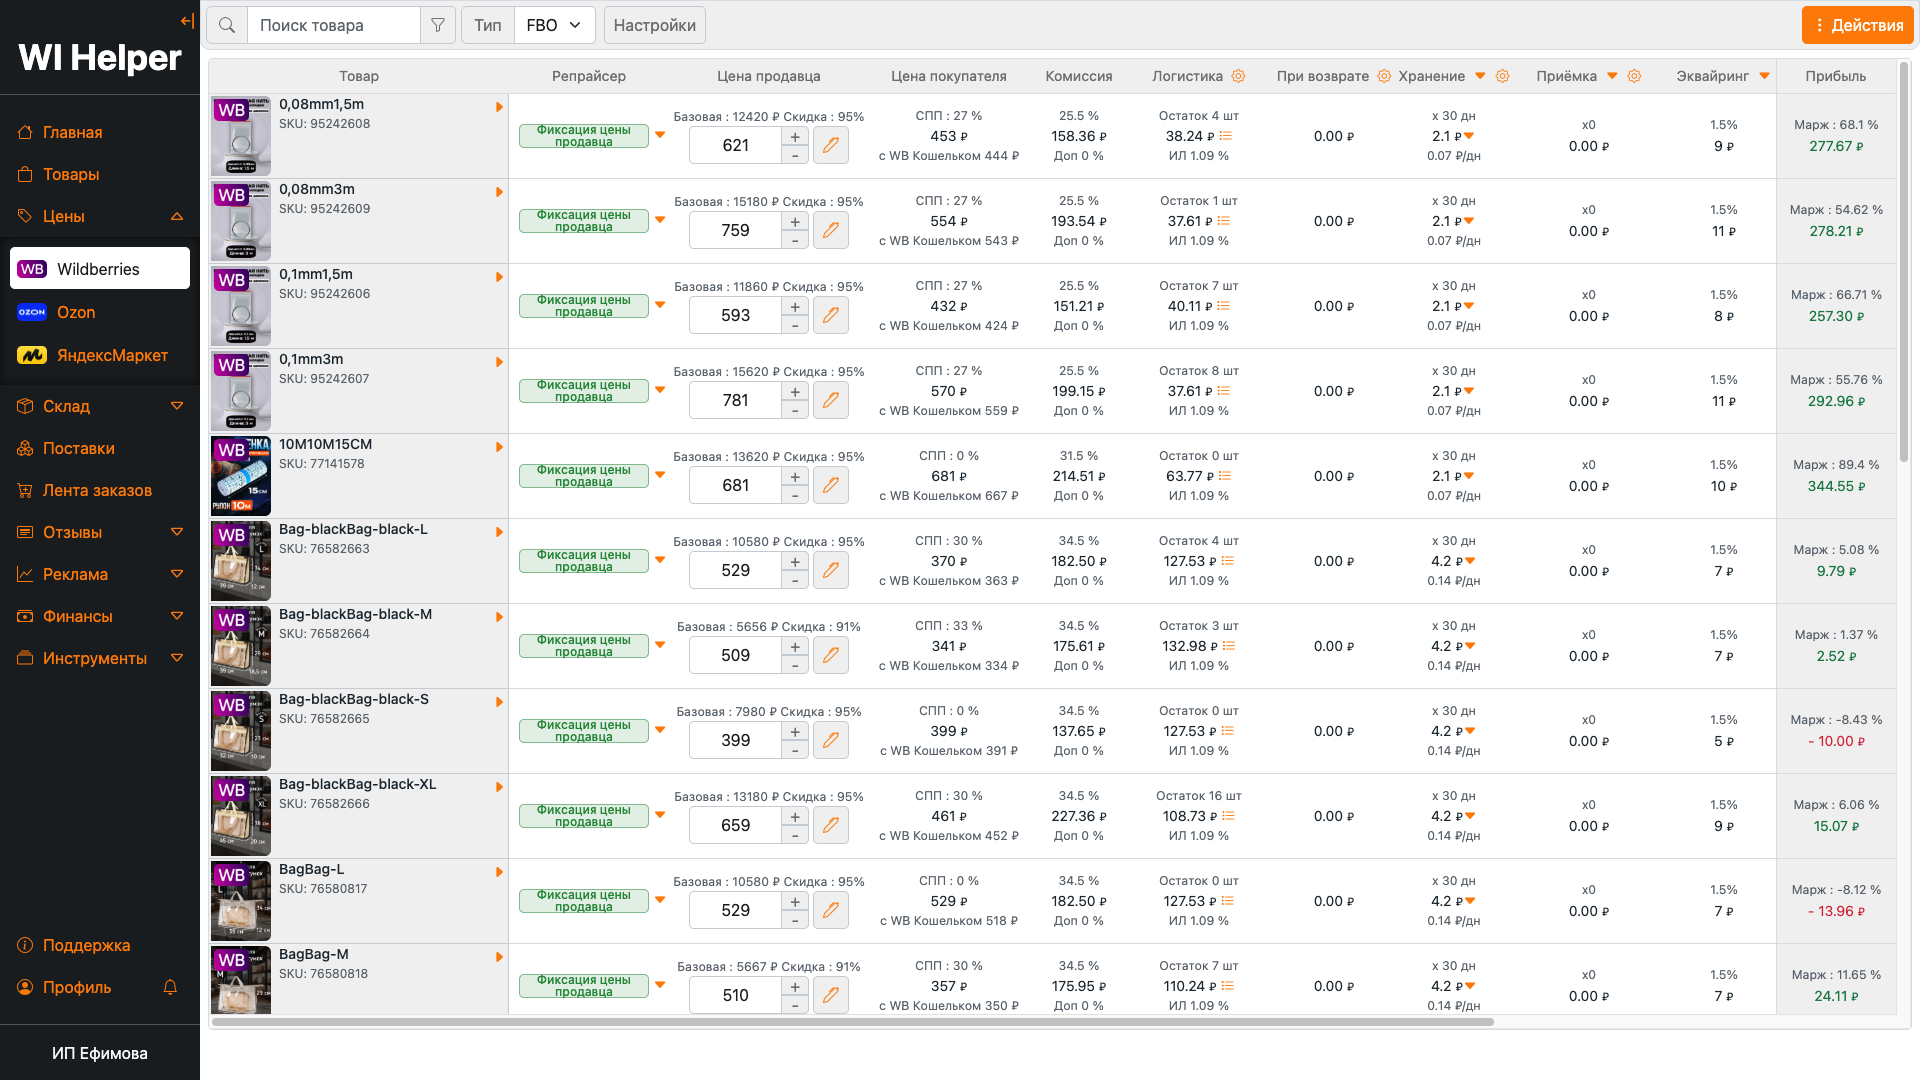Open repricer dropdown arrow for 0,1mm3m
Screen dimensions: 1920x1080
pos(660,389)
